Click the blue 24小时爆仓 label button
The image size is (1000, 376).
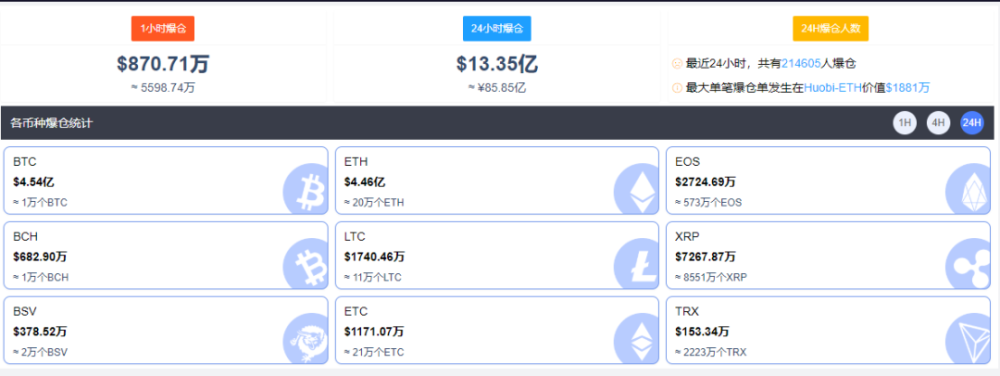pos(497,29)
